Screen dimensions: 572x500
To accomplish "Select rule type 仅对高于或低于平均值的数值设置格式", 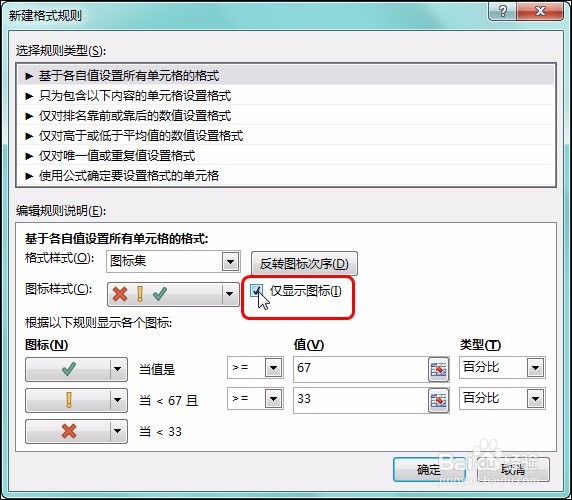I will [x=286, y=136].
